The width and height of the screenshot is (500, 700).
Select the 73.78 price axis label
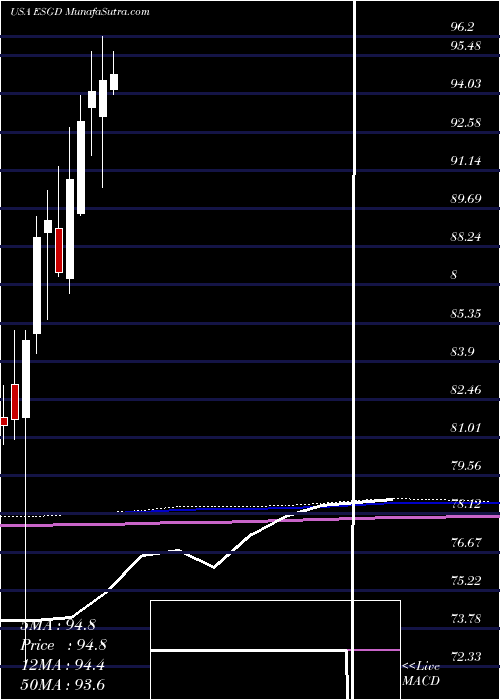point(466,619)
